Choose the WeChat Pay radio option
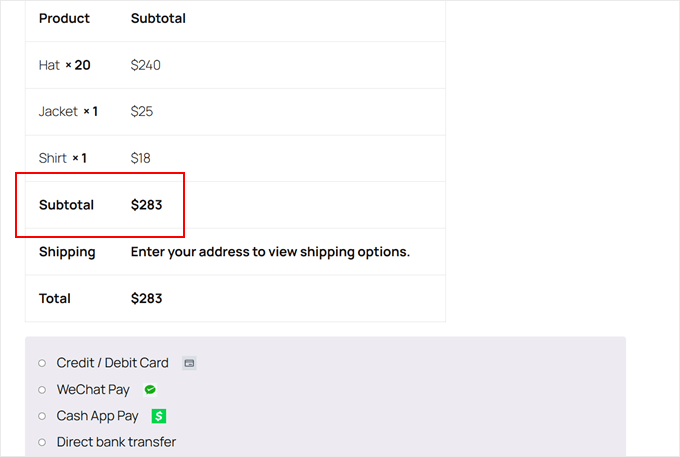 tap(42, 389)
